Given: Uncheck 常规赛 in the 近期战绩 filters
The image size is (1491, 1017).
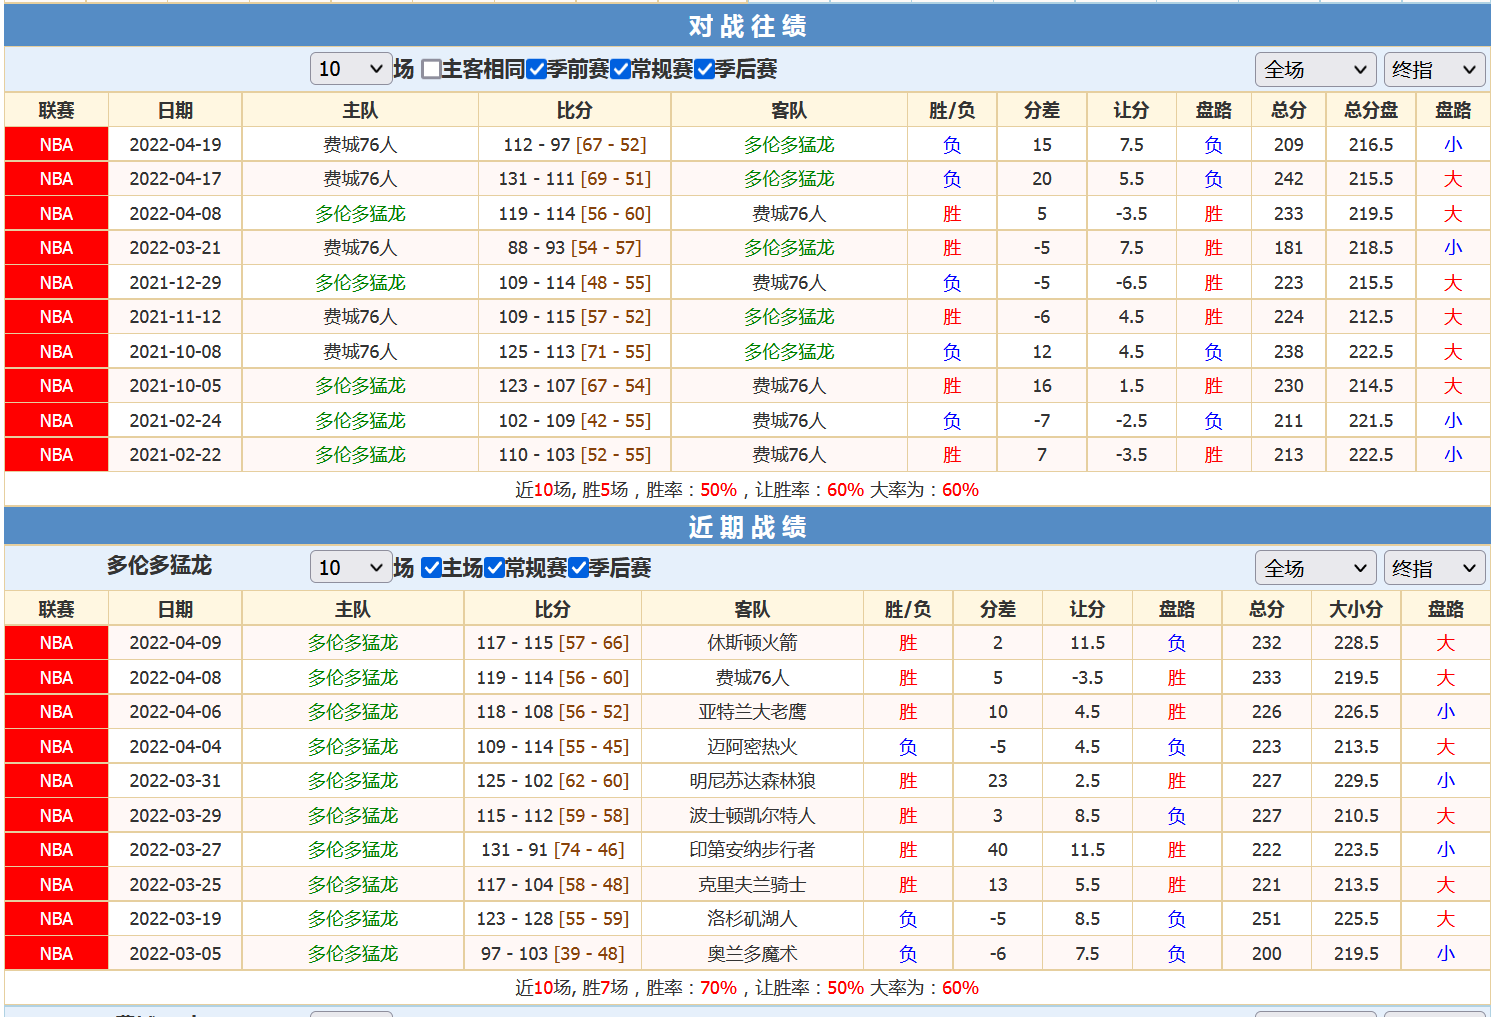Looking at the screenshot, I should (x=494, y=568).
